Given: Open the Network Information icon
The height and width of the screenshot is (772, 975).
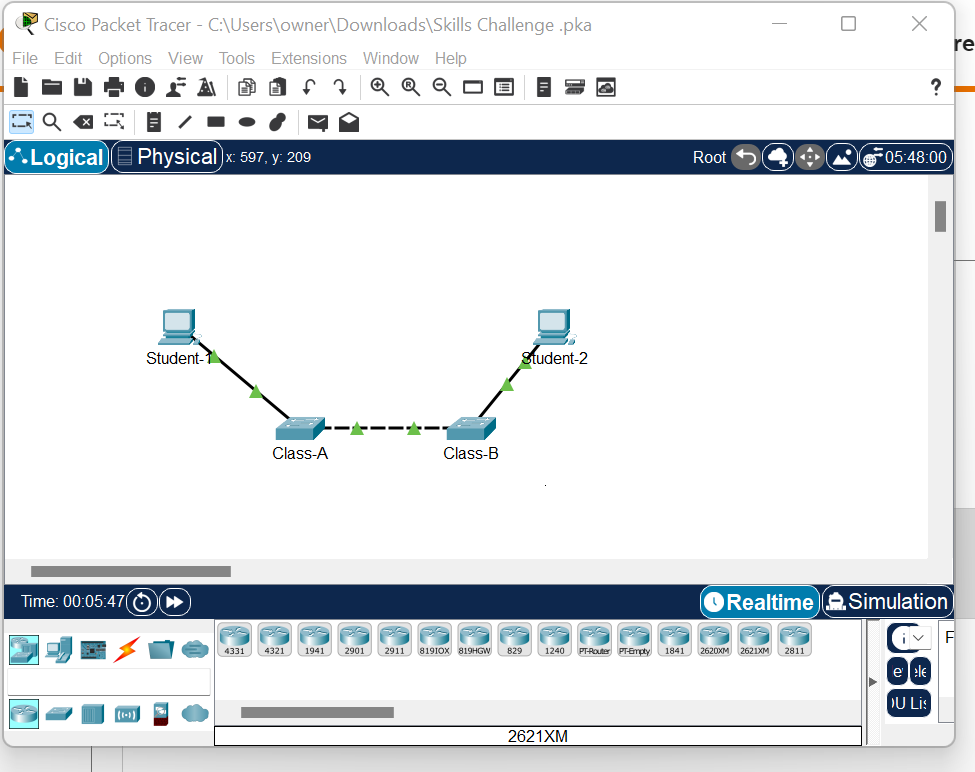Looking at the screenshot, I should tap(145, 87).
